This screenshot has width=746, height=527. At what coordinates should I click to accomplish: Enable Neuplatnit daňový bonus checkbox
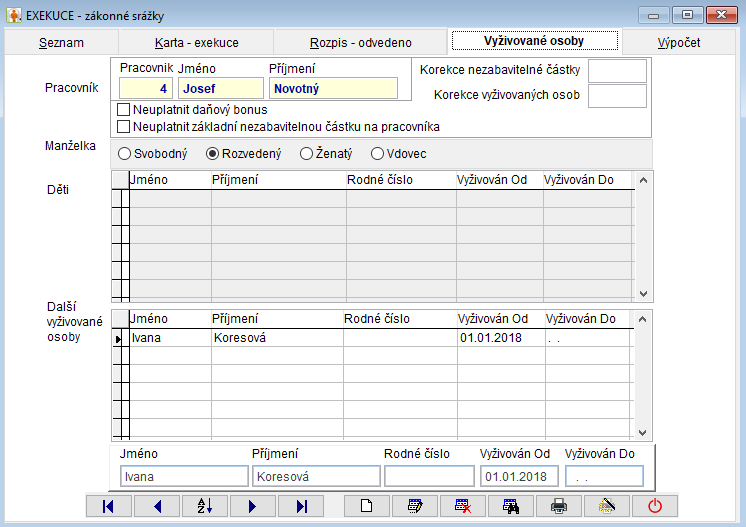pyautogui.click(x=124, y=110)
